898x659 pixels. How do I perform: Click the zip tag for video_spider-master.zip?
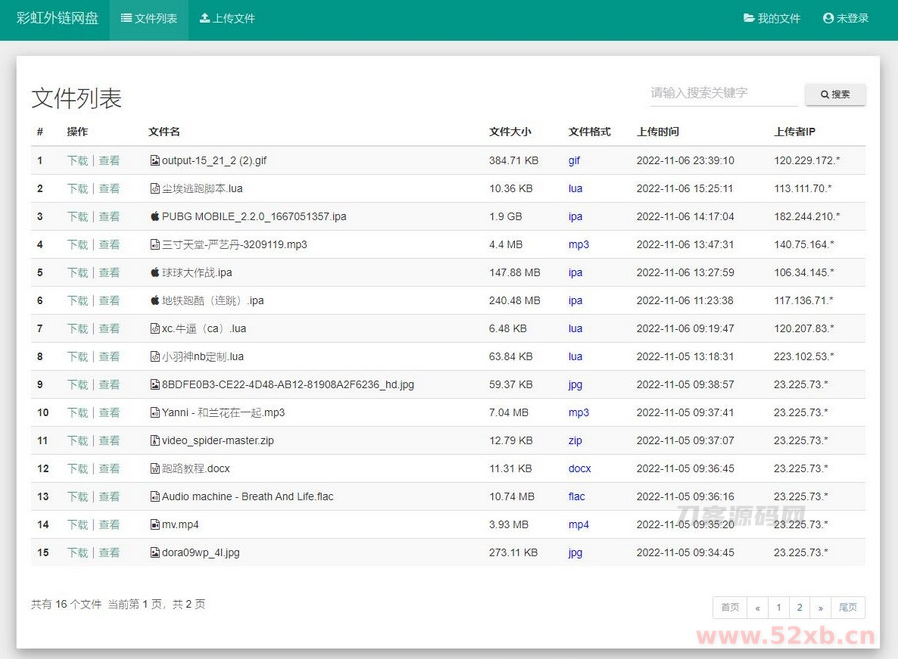575,440
